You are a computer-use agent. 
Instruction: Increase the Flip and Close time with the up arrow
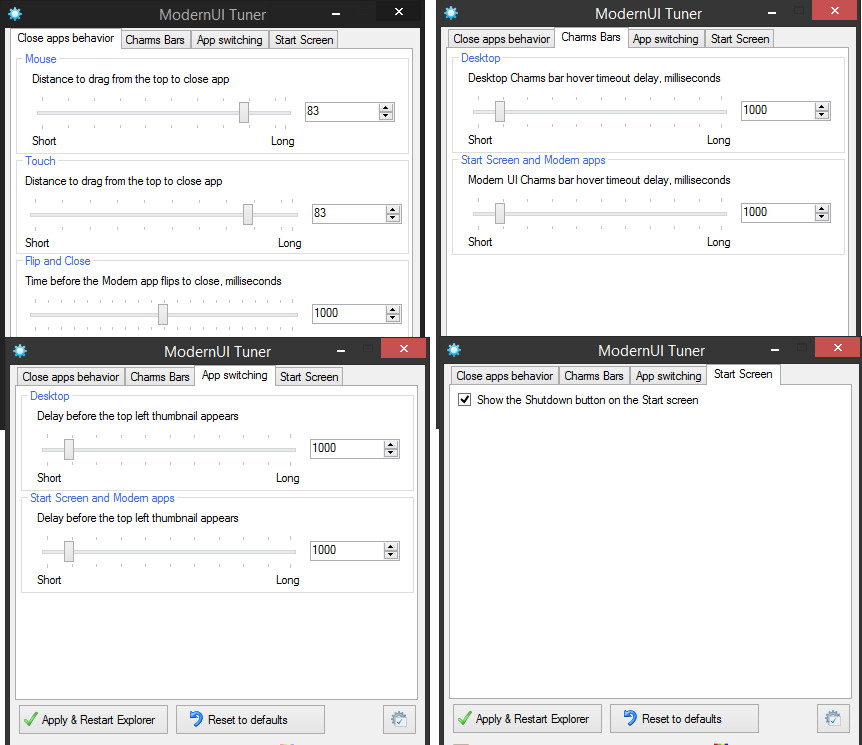coord(393,310)
